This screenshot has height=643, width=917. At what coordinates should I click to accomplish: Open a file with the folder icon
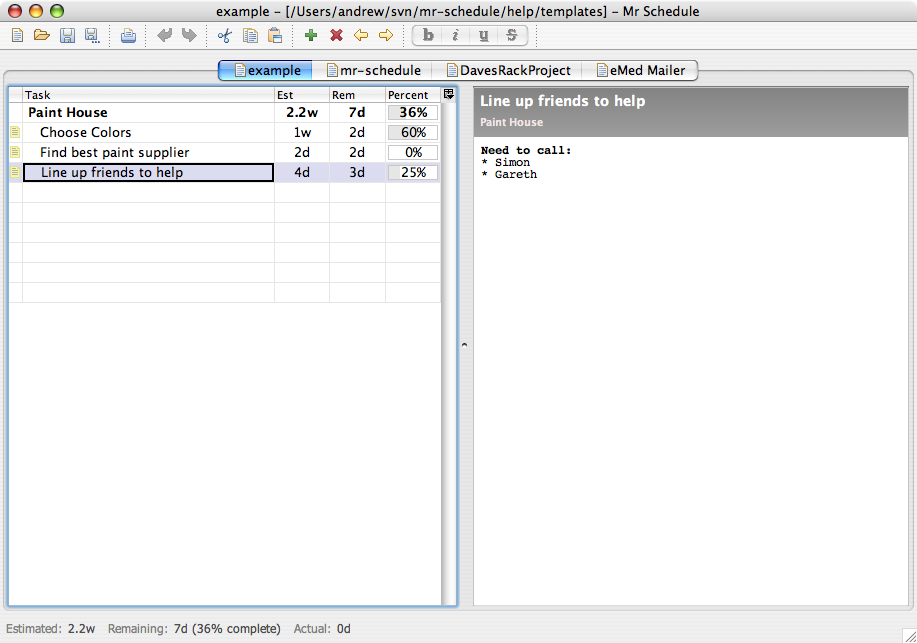coord(41,35)
